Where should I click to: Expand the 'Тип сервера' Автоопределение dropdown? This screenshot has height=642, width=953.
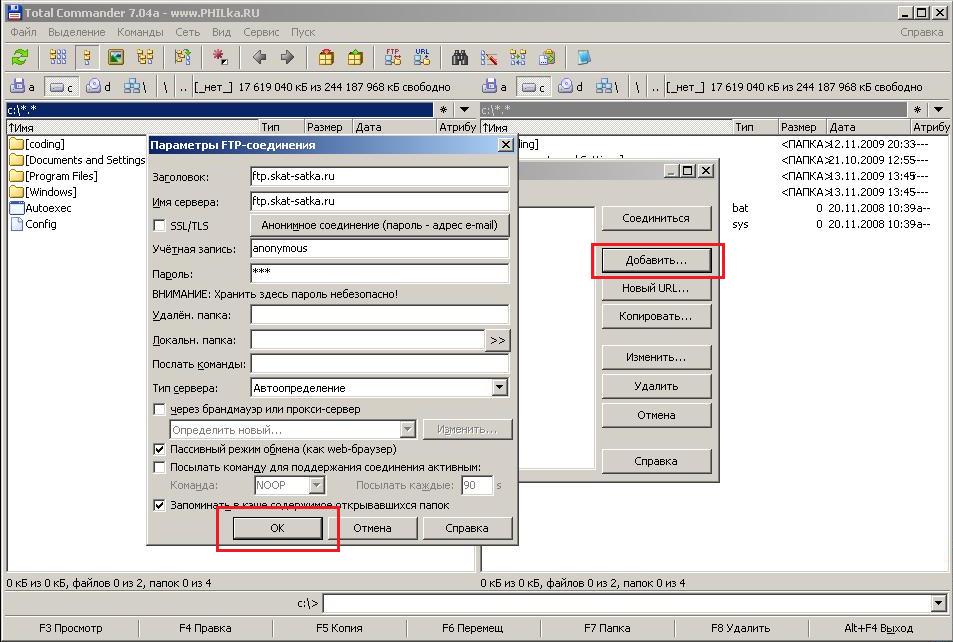point(499,387)
